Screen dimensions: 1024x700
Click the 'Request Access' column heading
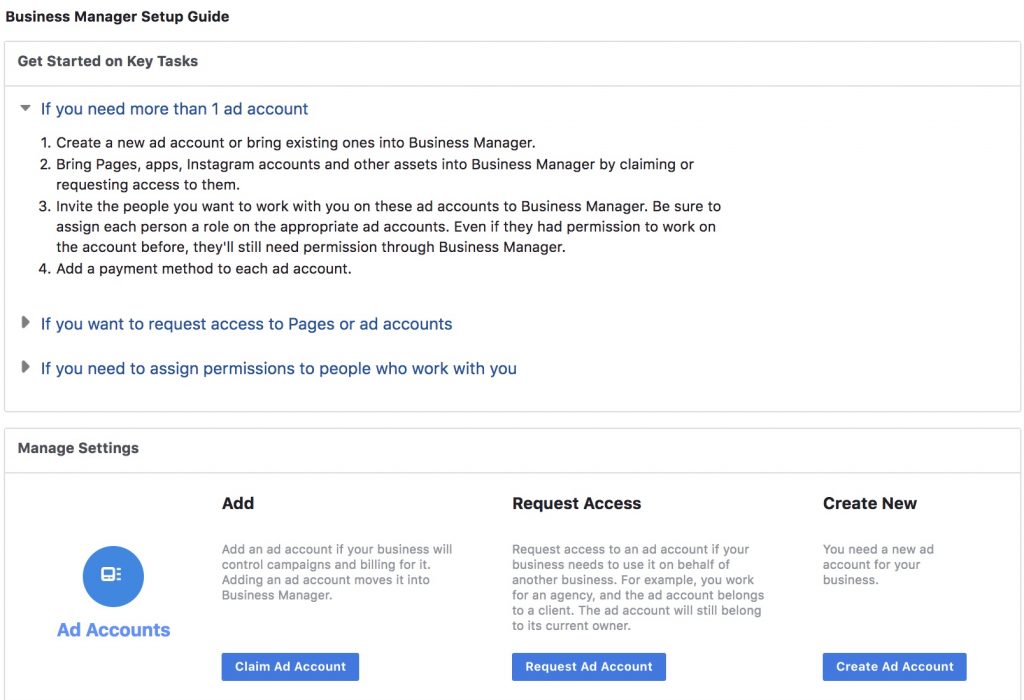577,503
